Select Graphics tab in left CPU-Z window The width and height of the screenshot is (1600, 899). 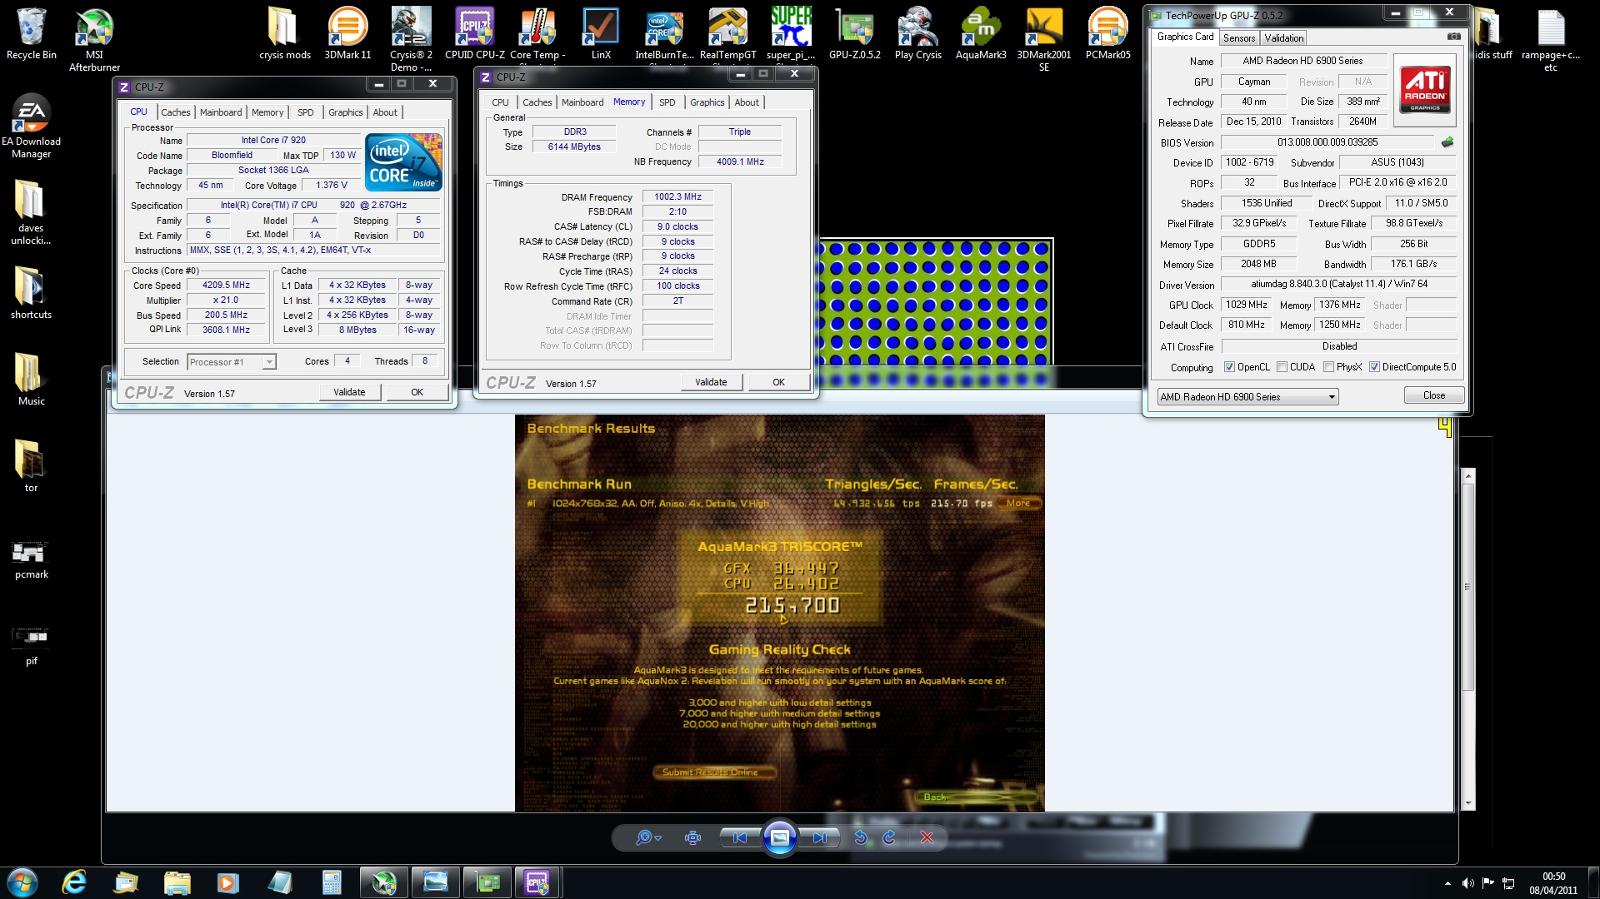click(x=346, y=112)
